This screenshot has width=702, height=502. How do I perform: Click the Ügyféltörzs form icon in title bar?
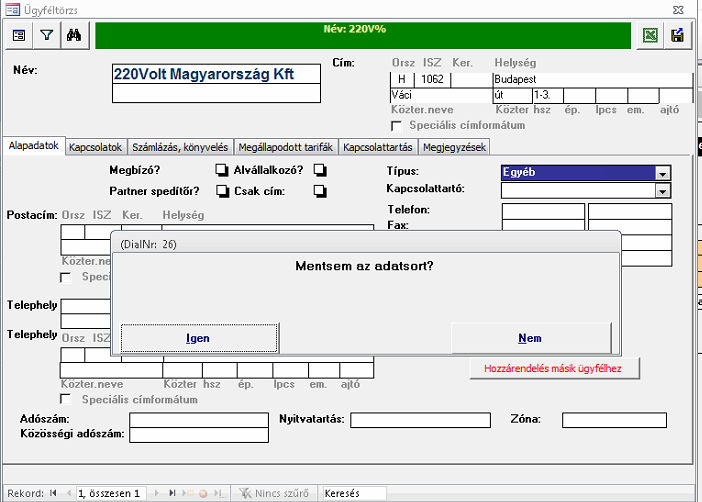(x=13, y=9)
